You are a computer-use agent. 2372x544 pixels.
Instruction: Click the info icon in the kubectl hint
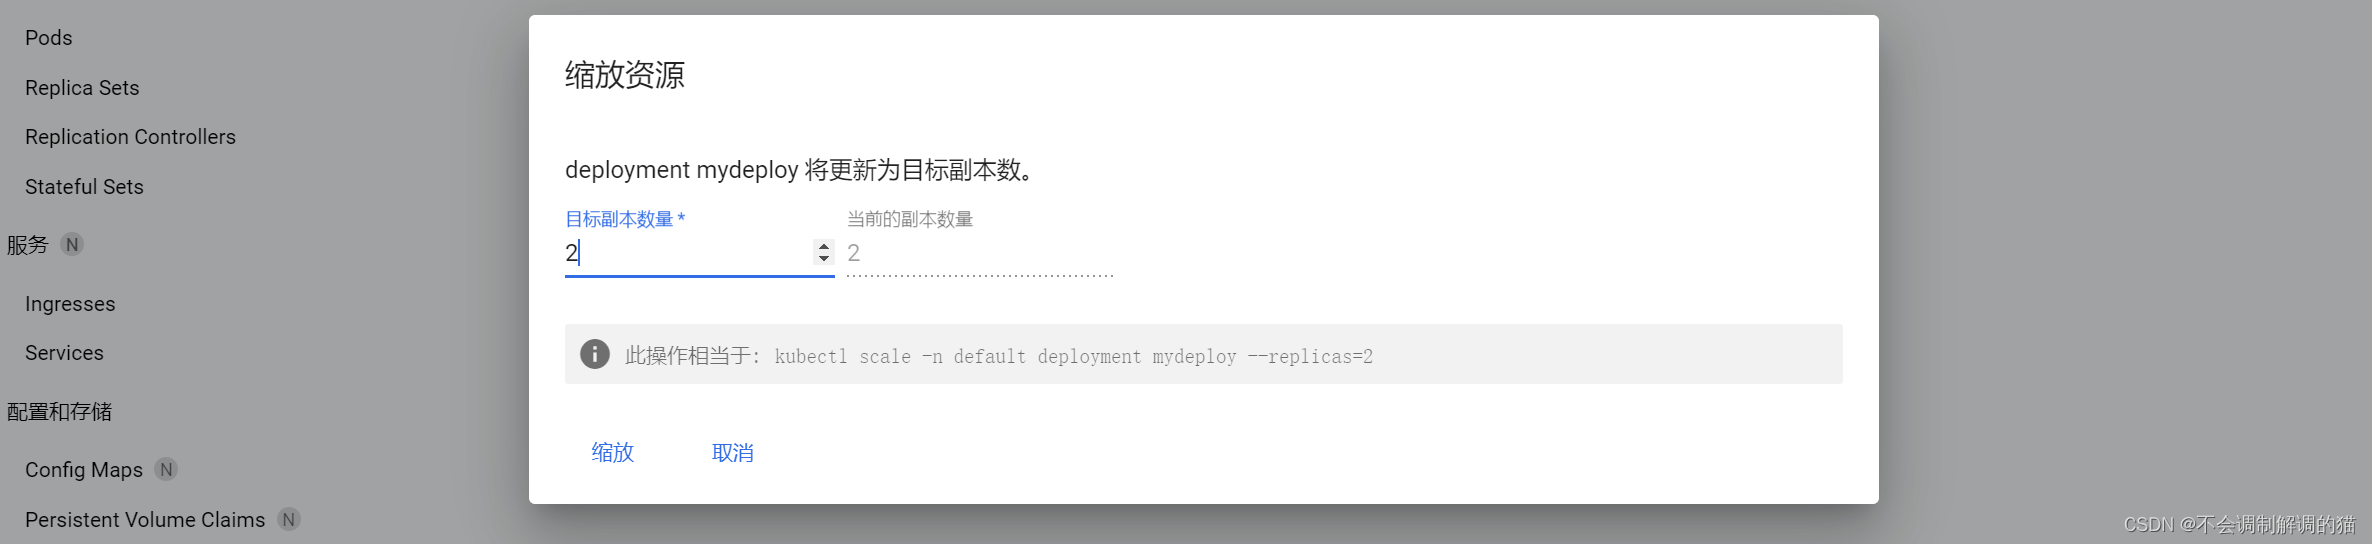pyautogui.click(x=595, y=354)
